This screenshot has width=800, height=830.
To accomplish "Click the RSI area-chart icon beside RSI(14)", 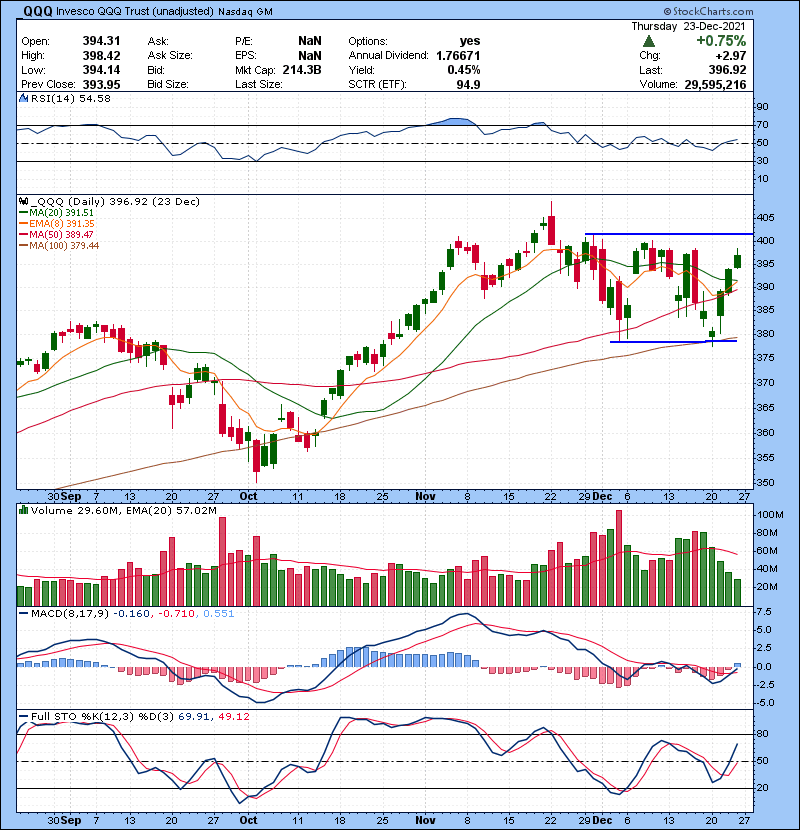I will 23,98.
